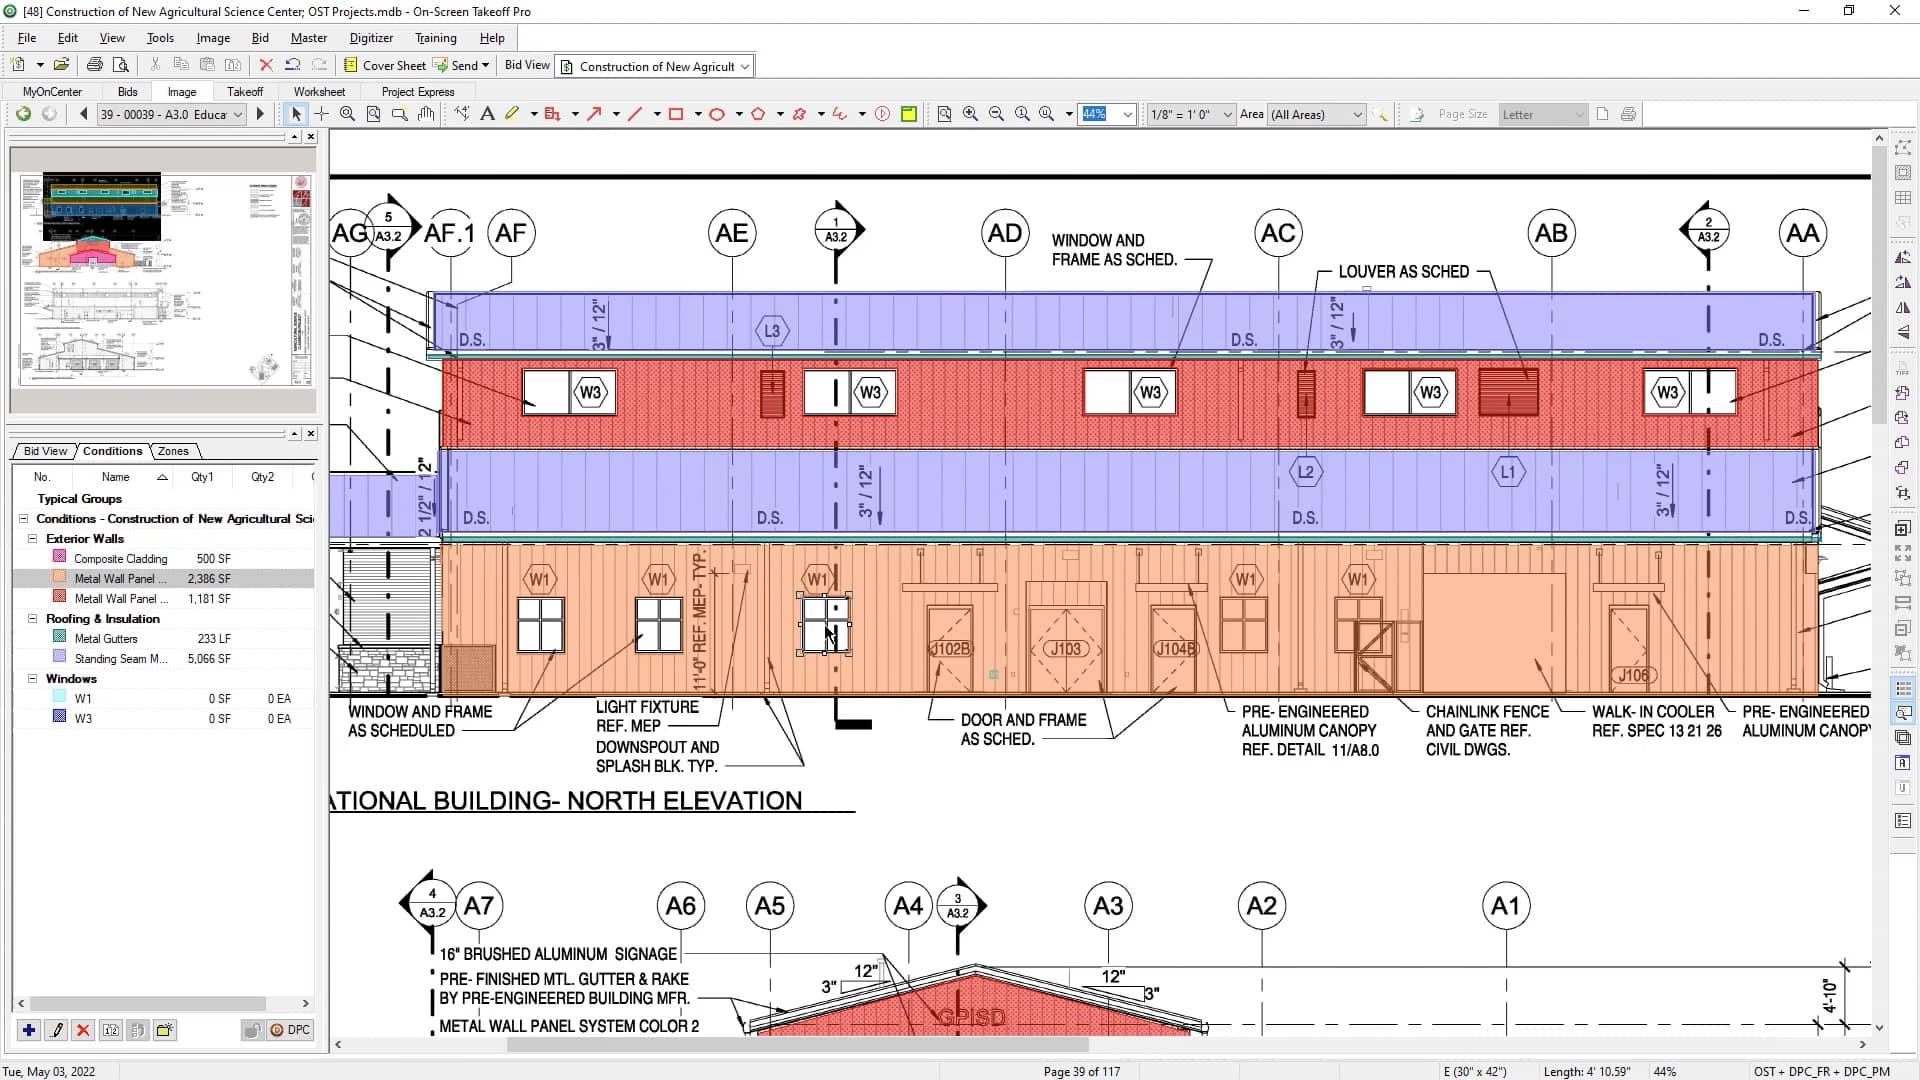Collapse the Exterior Walls group
This screenshot has height=1080, width=1920.
(32, 538)
